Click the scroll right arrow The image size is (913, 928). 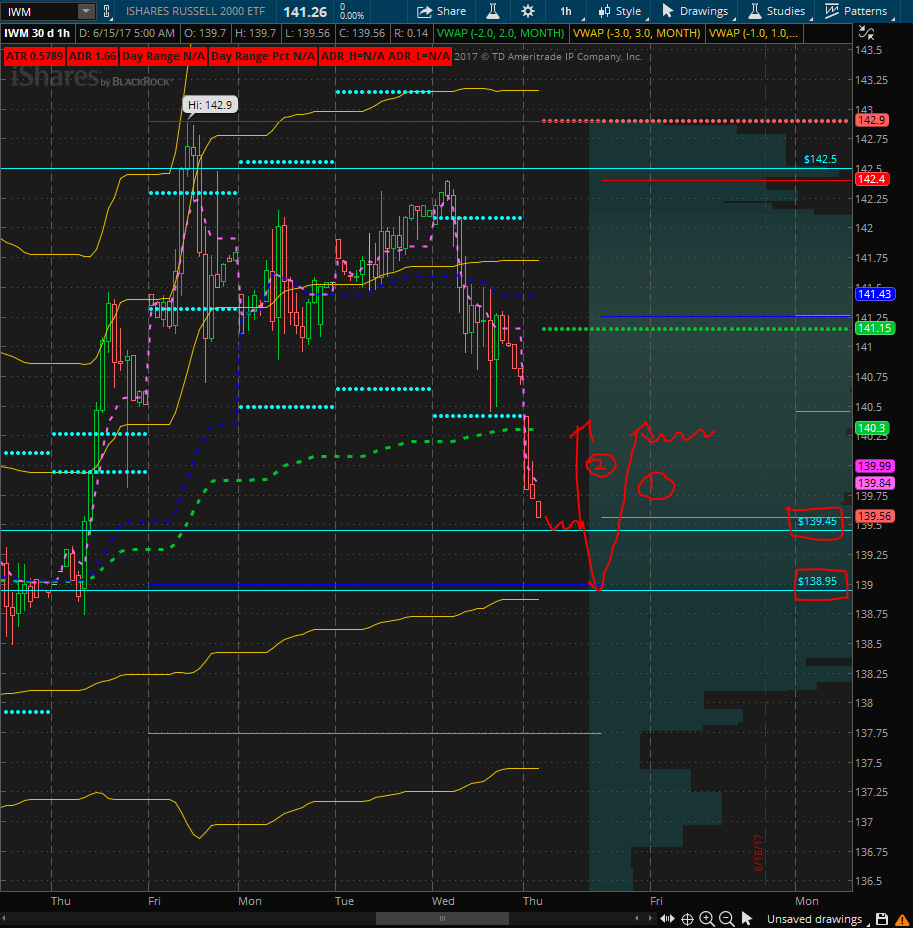(x=650, y=919)
